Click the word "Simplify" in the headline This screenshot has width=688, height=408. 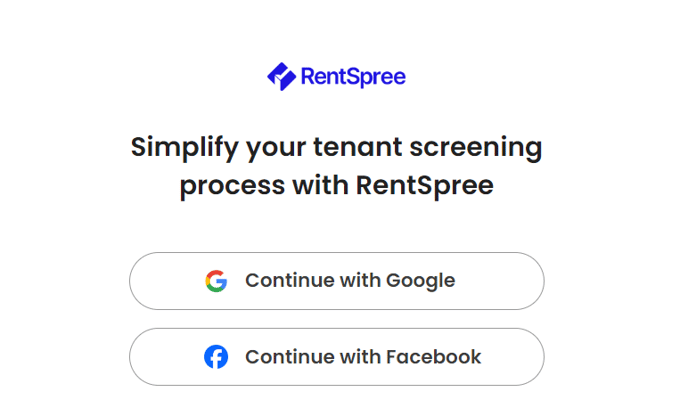(184, 148)
